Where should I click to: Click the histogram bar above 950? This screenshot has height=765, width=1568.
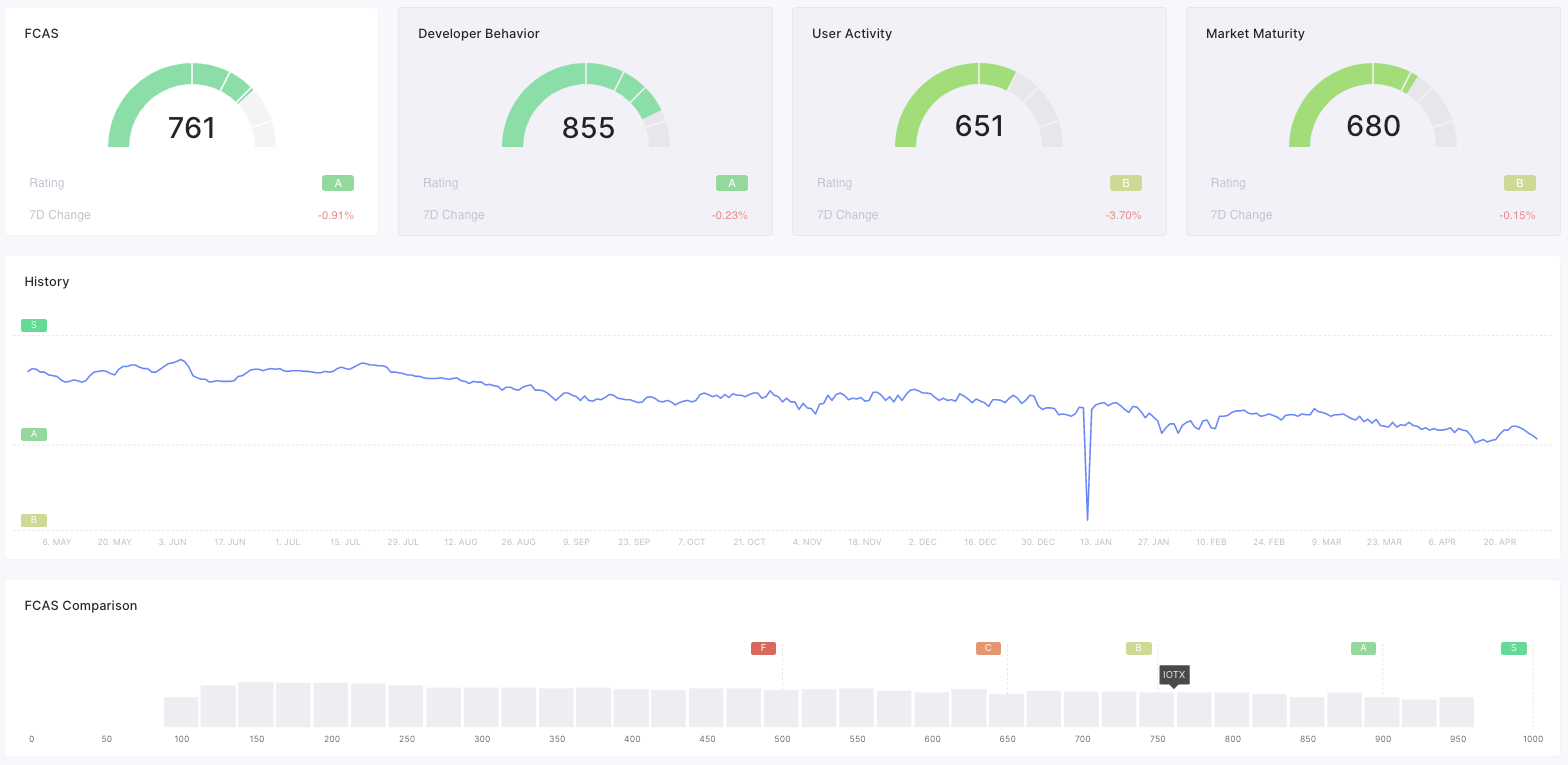1457,712
